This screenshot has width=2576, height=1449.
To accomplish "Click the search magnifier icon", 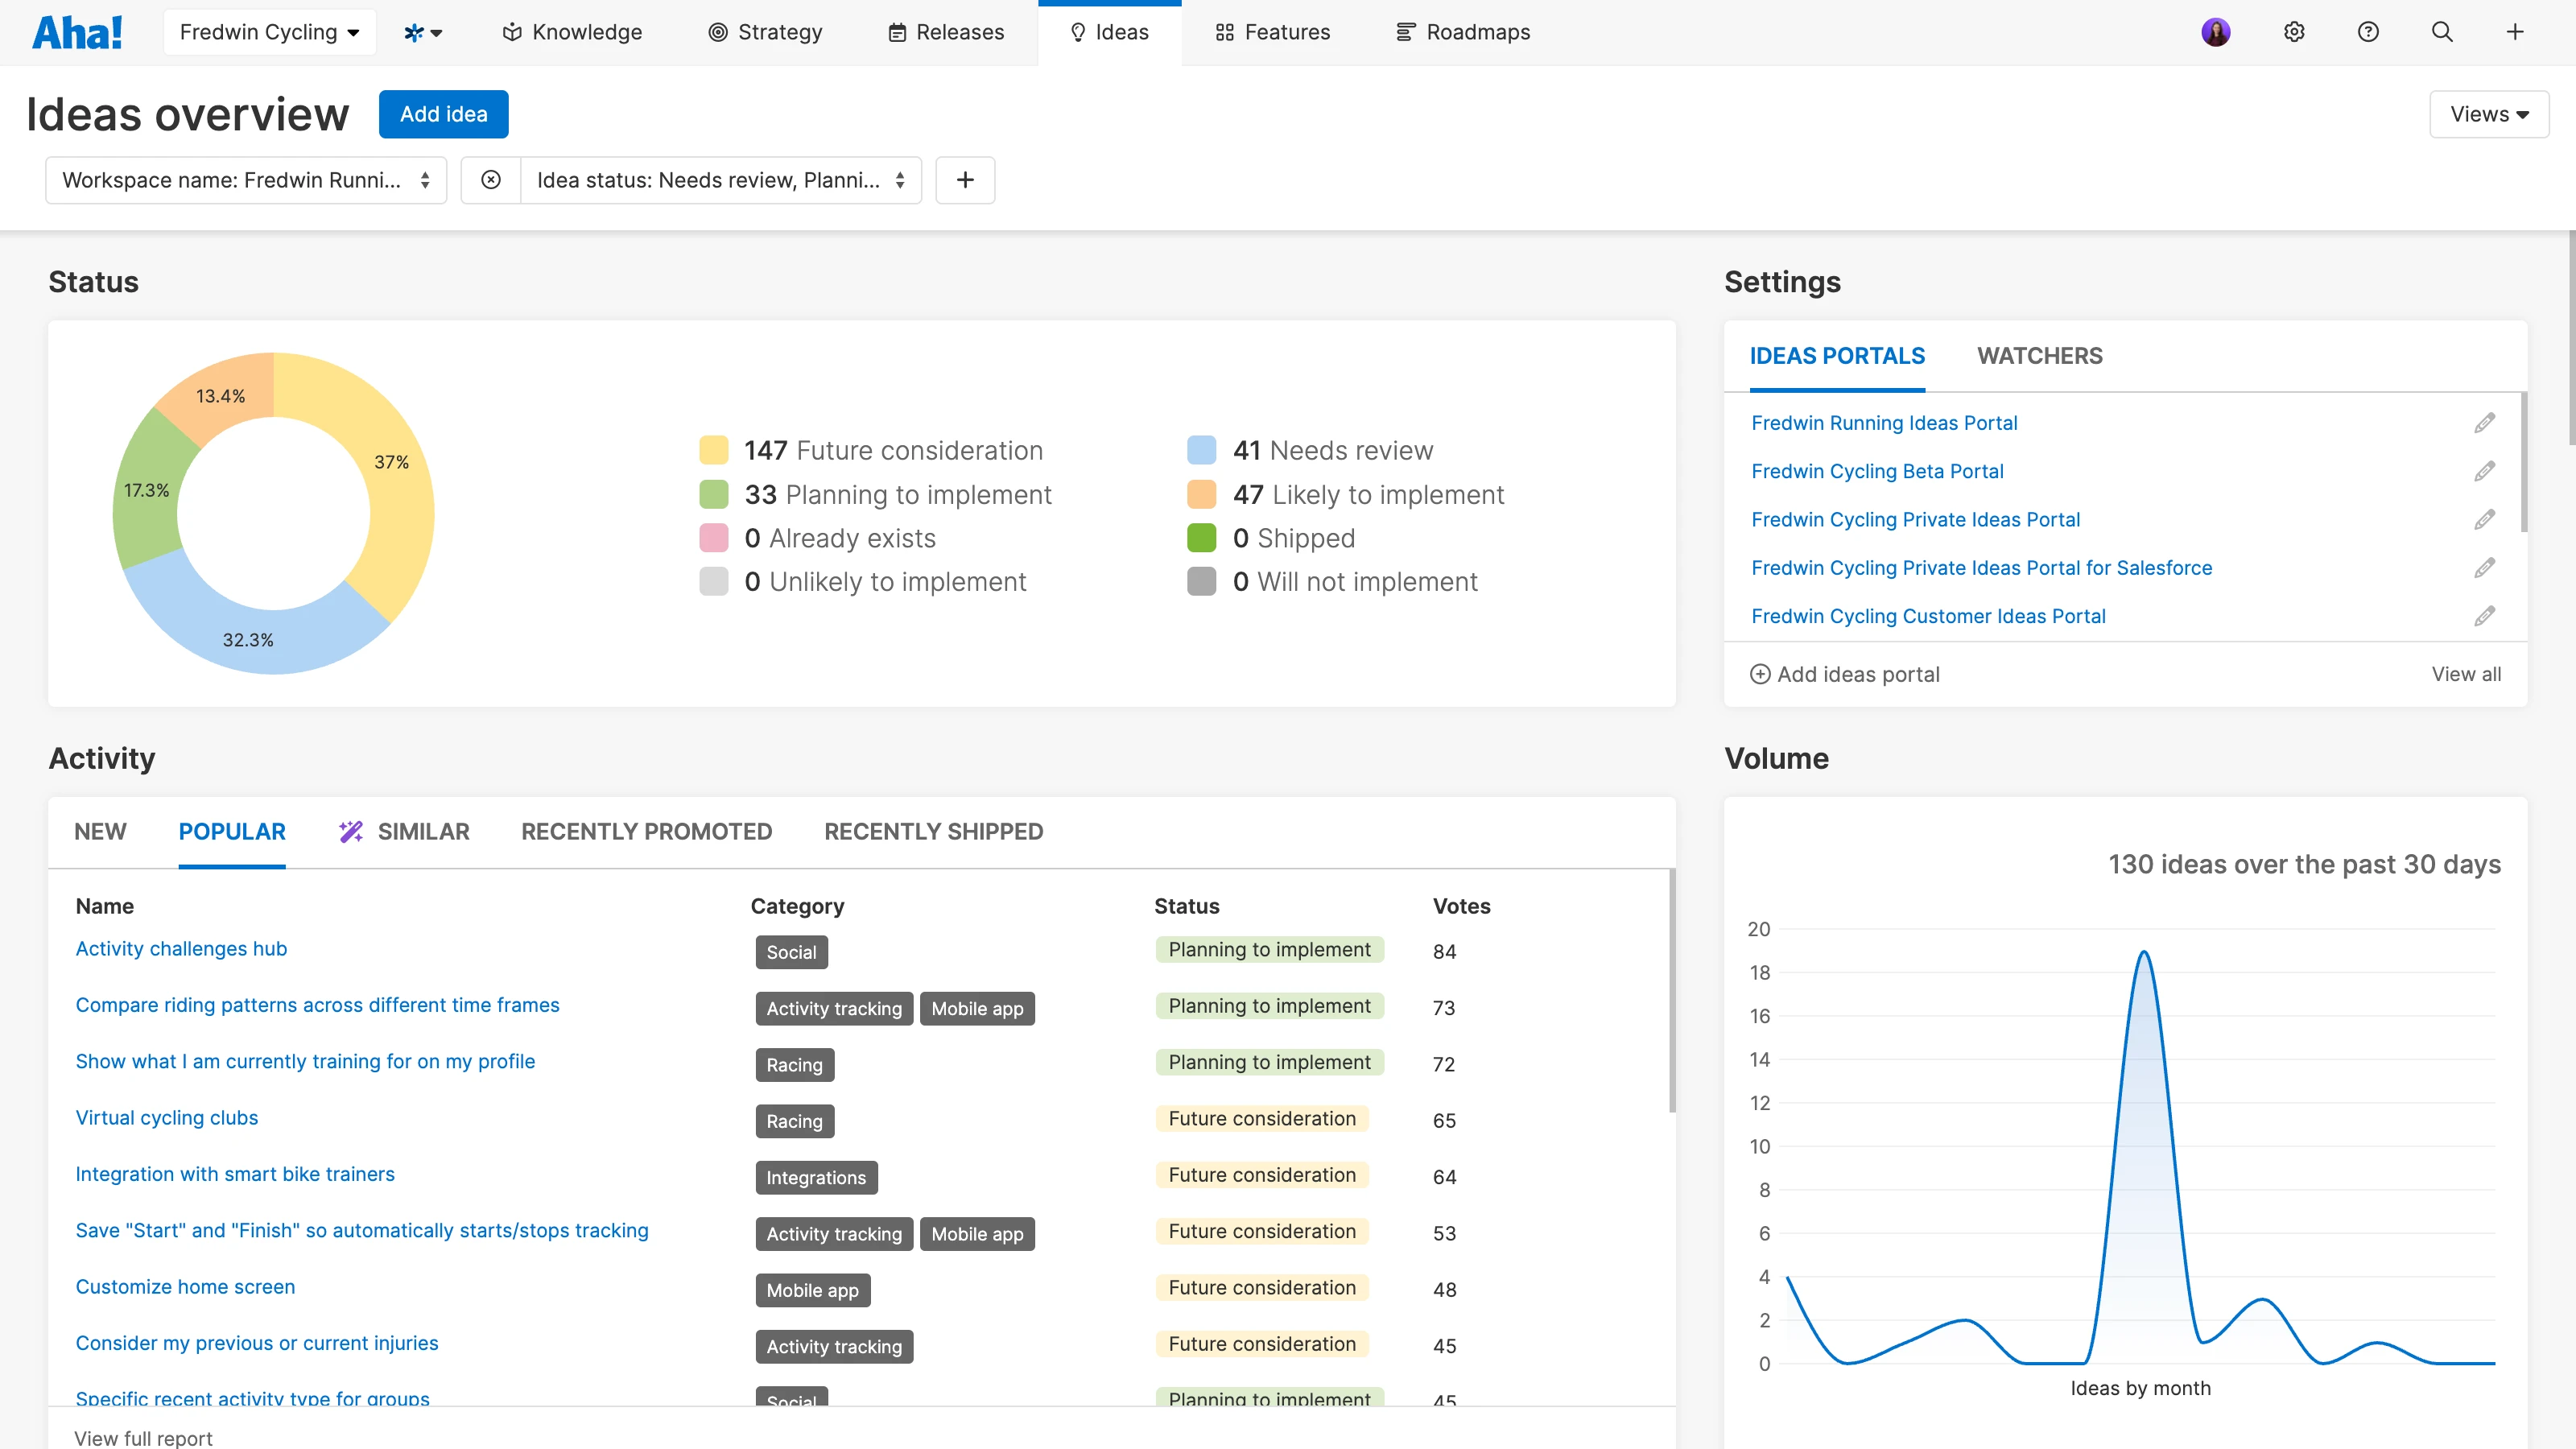I will point(2442,32).
